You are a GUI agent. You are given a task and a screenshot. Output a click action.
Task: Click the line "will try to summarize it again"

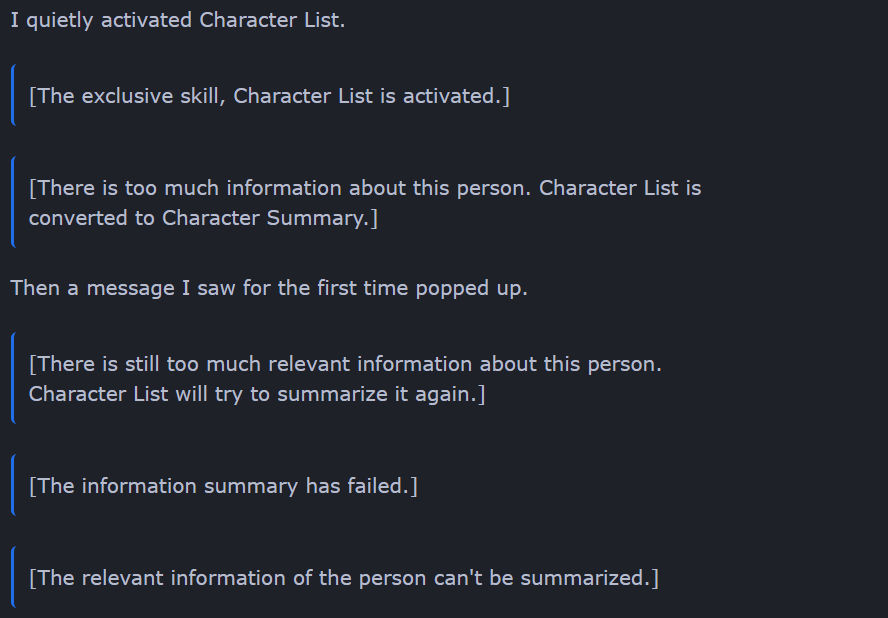pos(257,394)
